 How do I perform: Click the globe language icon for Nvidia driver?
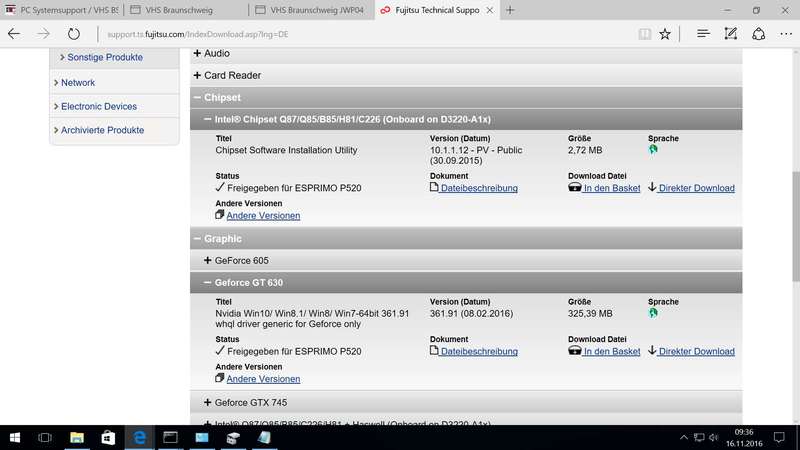653,313
